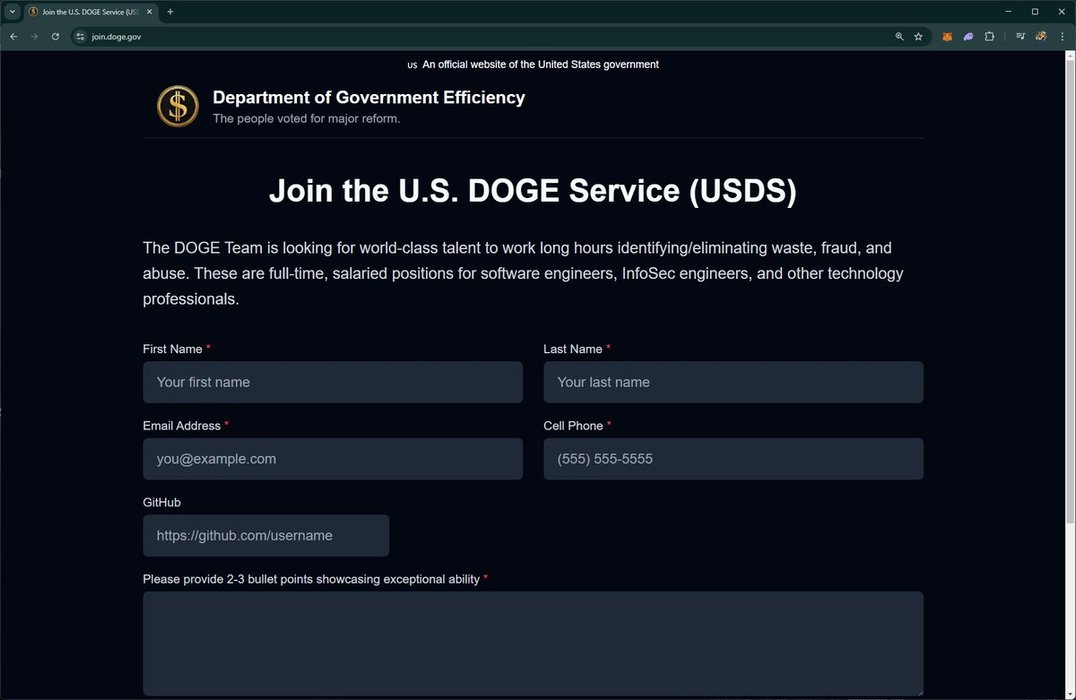This screenshot has width=1076, height=700.
Task: Click the 'Cell Phone' field label
Action: click(573, 426)
